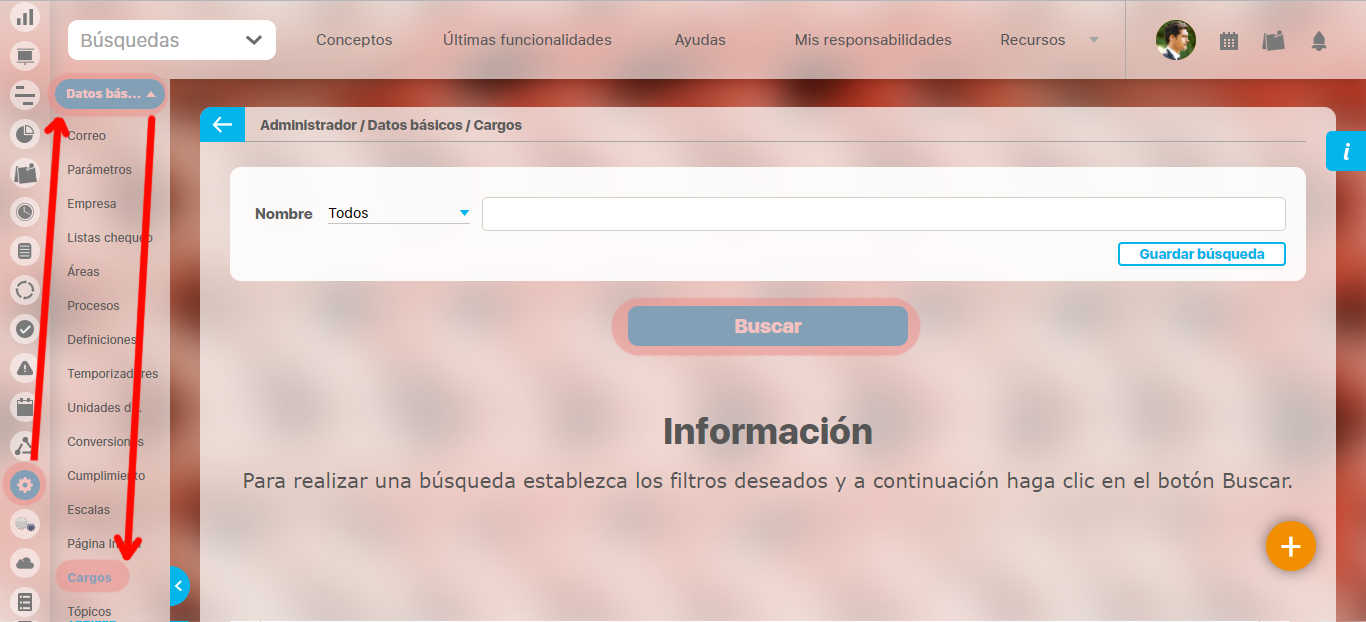Open the Ayudas menu item
The height and width of the screenshot is (622, 1366).
700,40
